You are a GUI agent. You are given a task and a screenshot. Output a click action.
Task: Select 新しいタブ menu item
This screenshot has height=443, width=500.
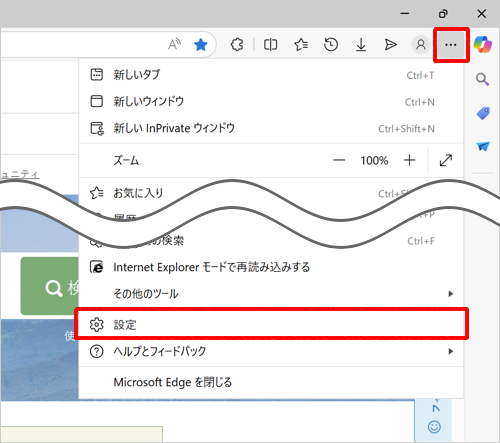click(x=271, y=75)
